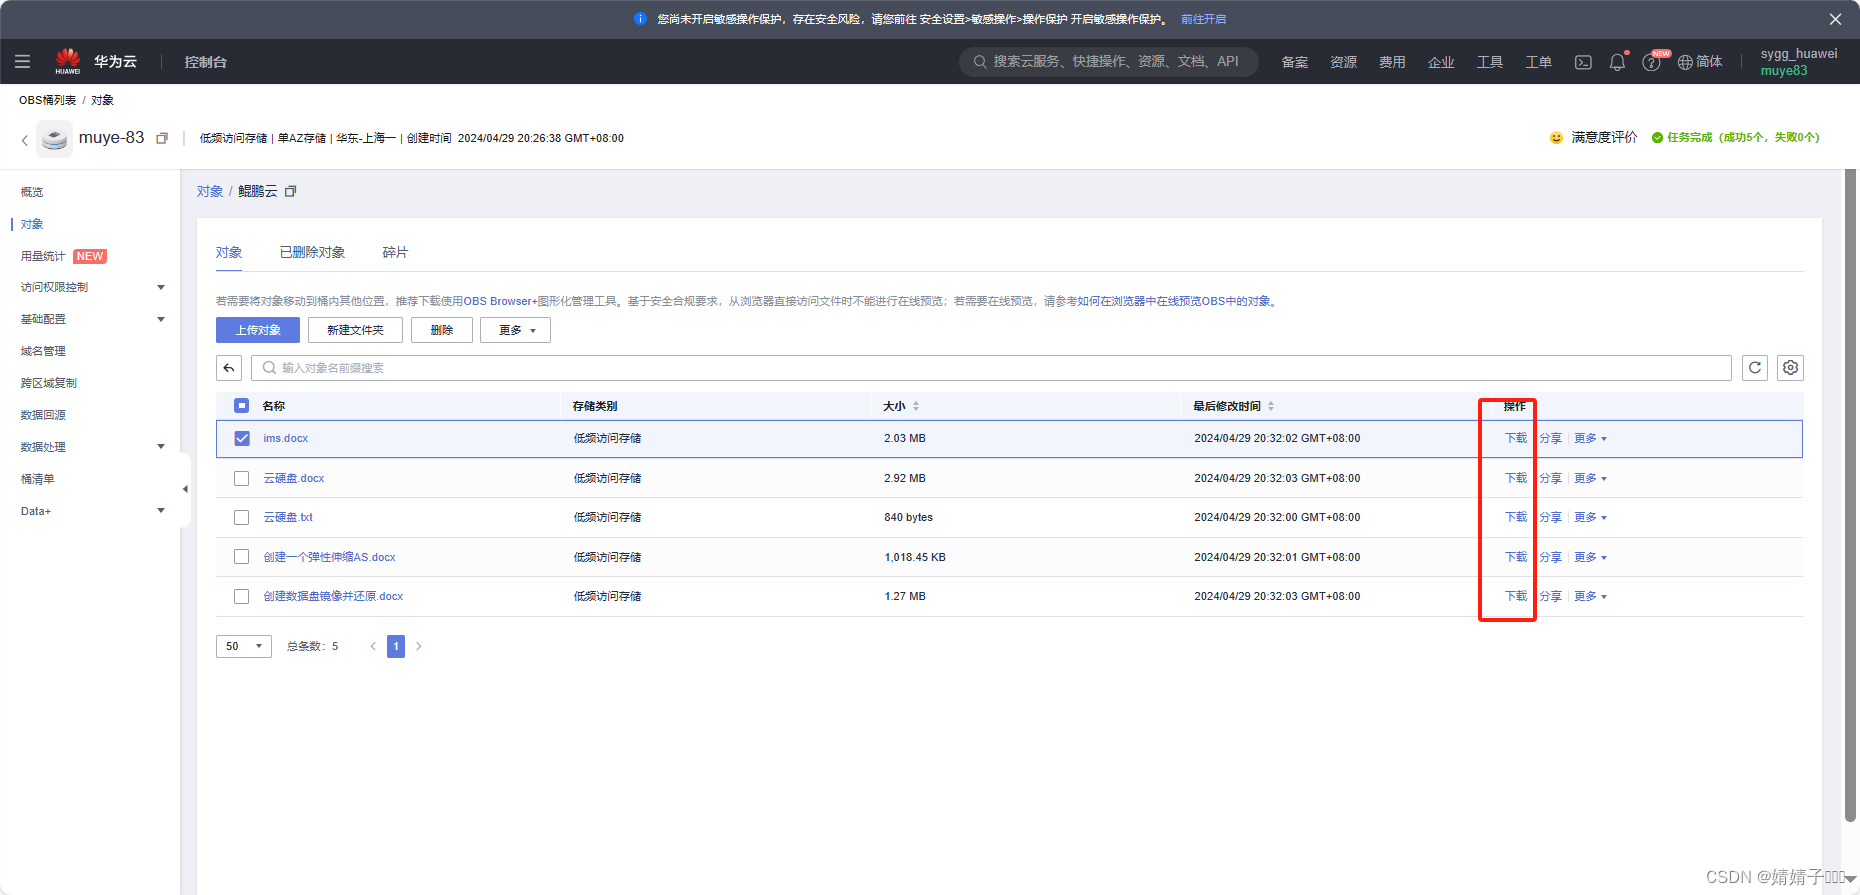Click the 删除 button

pos(442,330)
